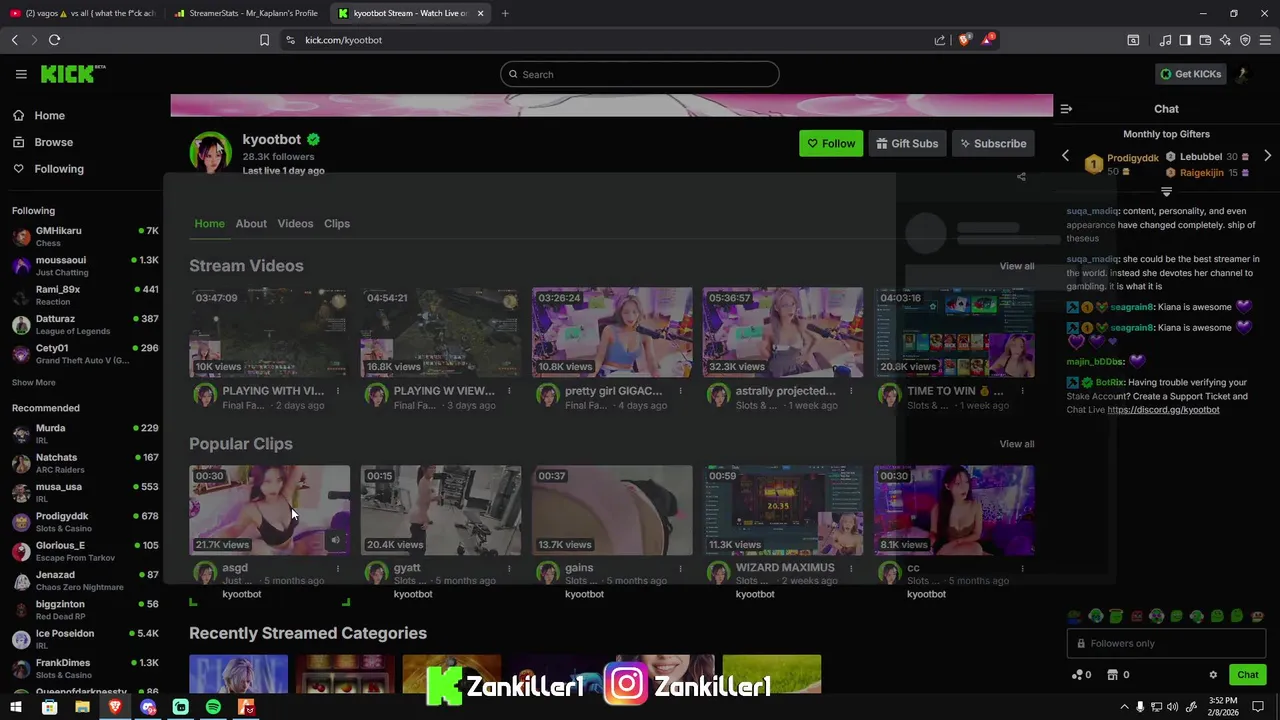Open options for PLAYING WITH VI... video

338,391
